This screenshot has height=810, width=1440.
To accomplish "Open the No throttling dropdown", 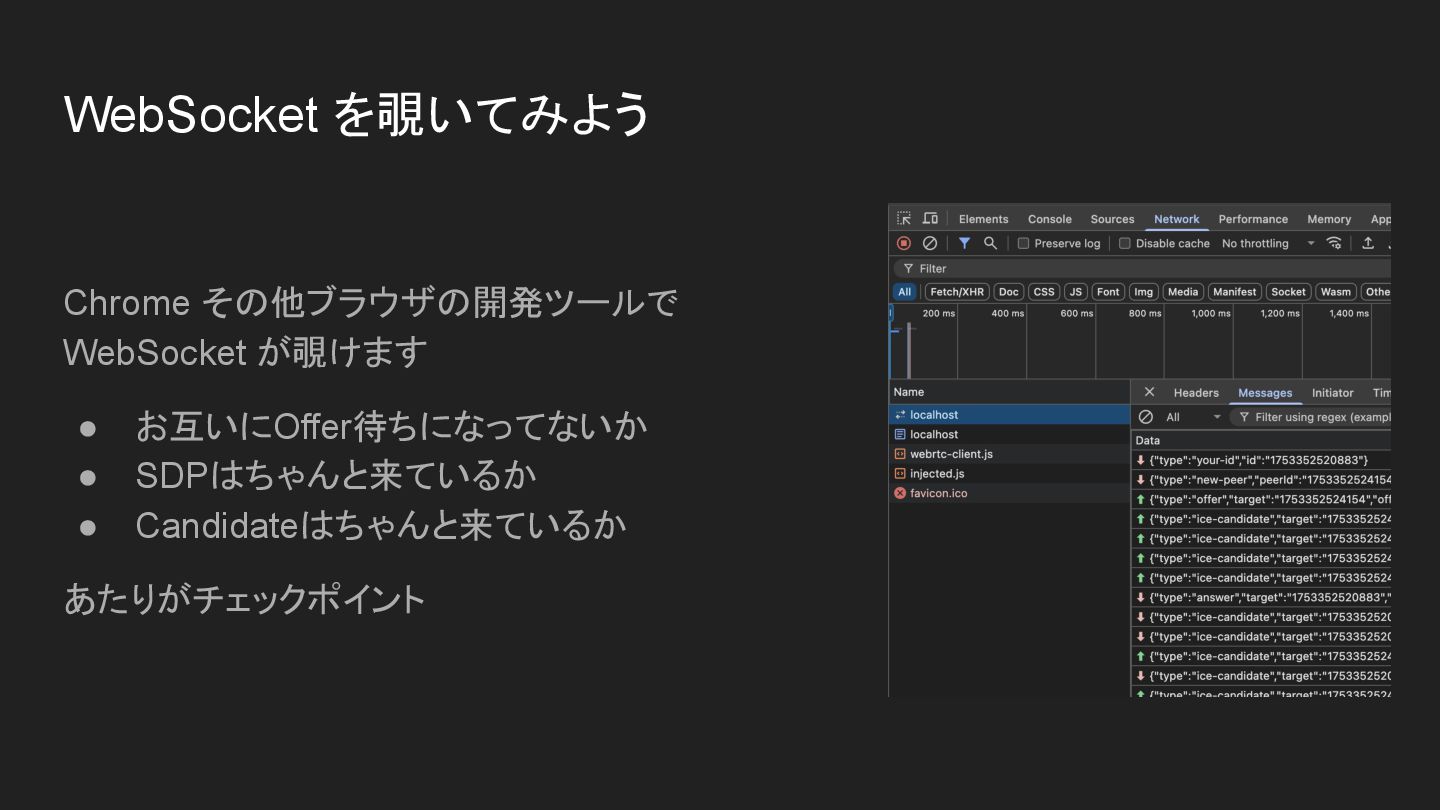I will click(1268, 243).
